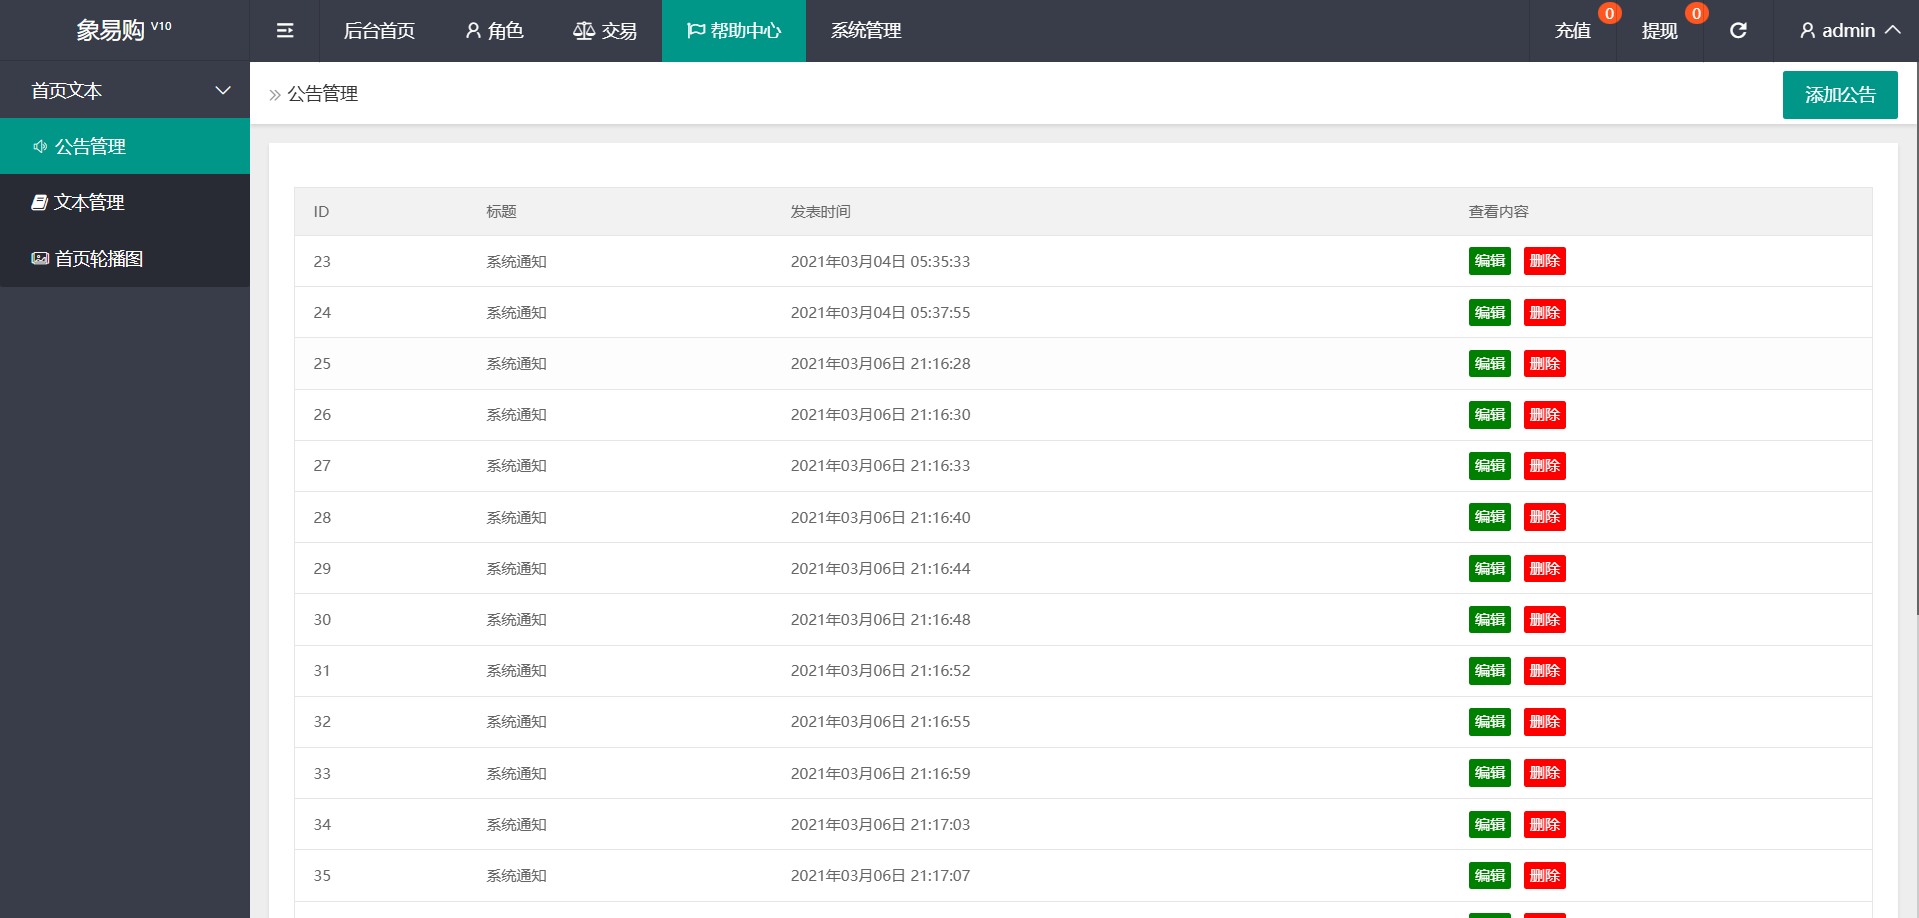1919x918 pixels.
Task: Delete announcement ID 33
Action: pyautogui.click(x=1545, y=773)
